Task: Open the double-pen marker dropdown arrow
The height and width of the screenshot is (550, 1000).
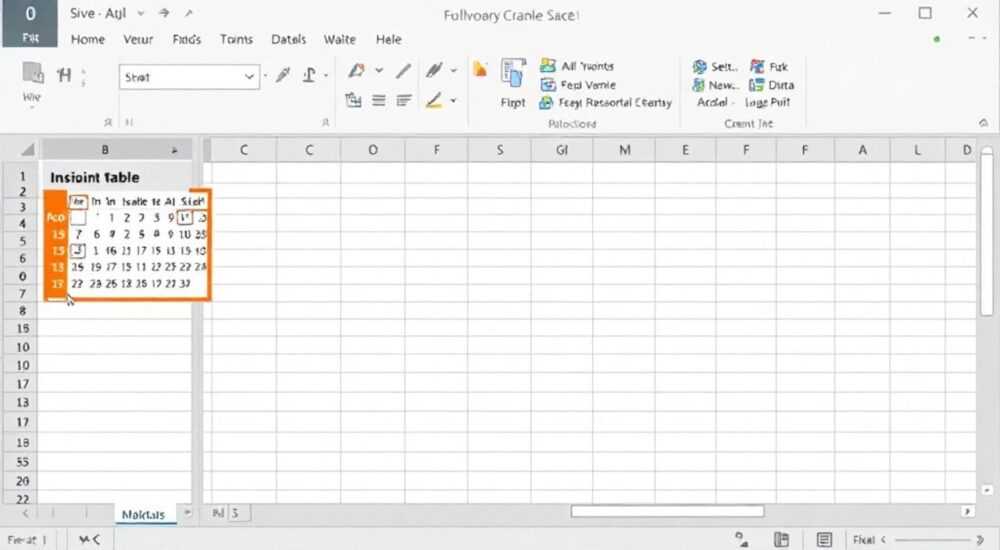Action: click(x=453, y=70)
